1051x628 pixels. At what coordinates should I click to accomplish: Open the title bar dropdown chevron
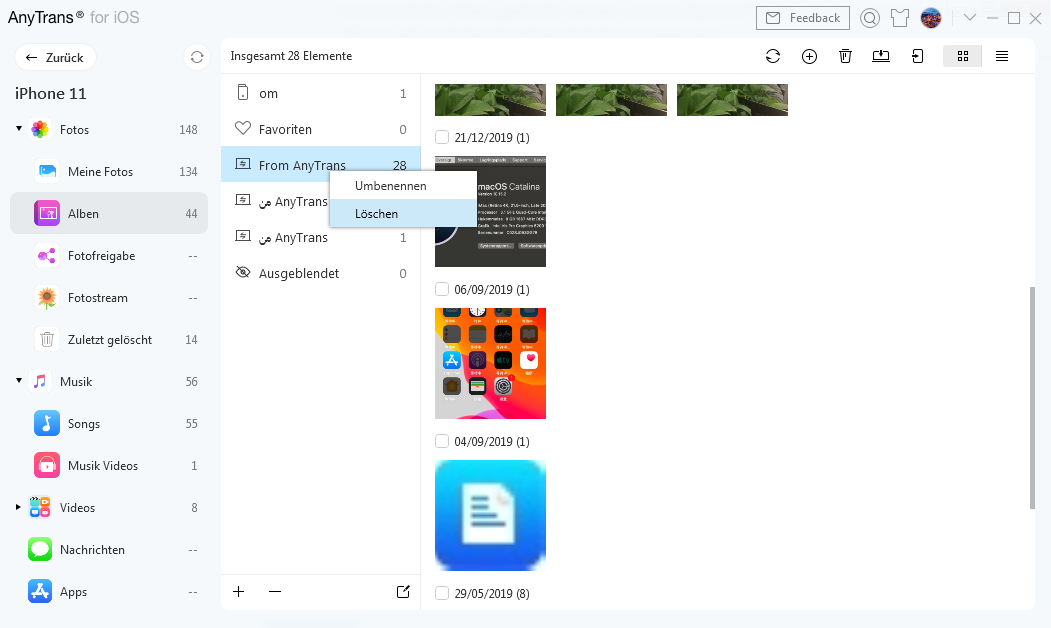(969, 17)
